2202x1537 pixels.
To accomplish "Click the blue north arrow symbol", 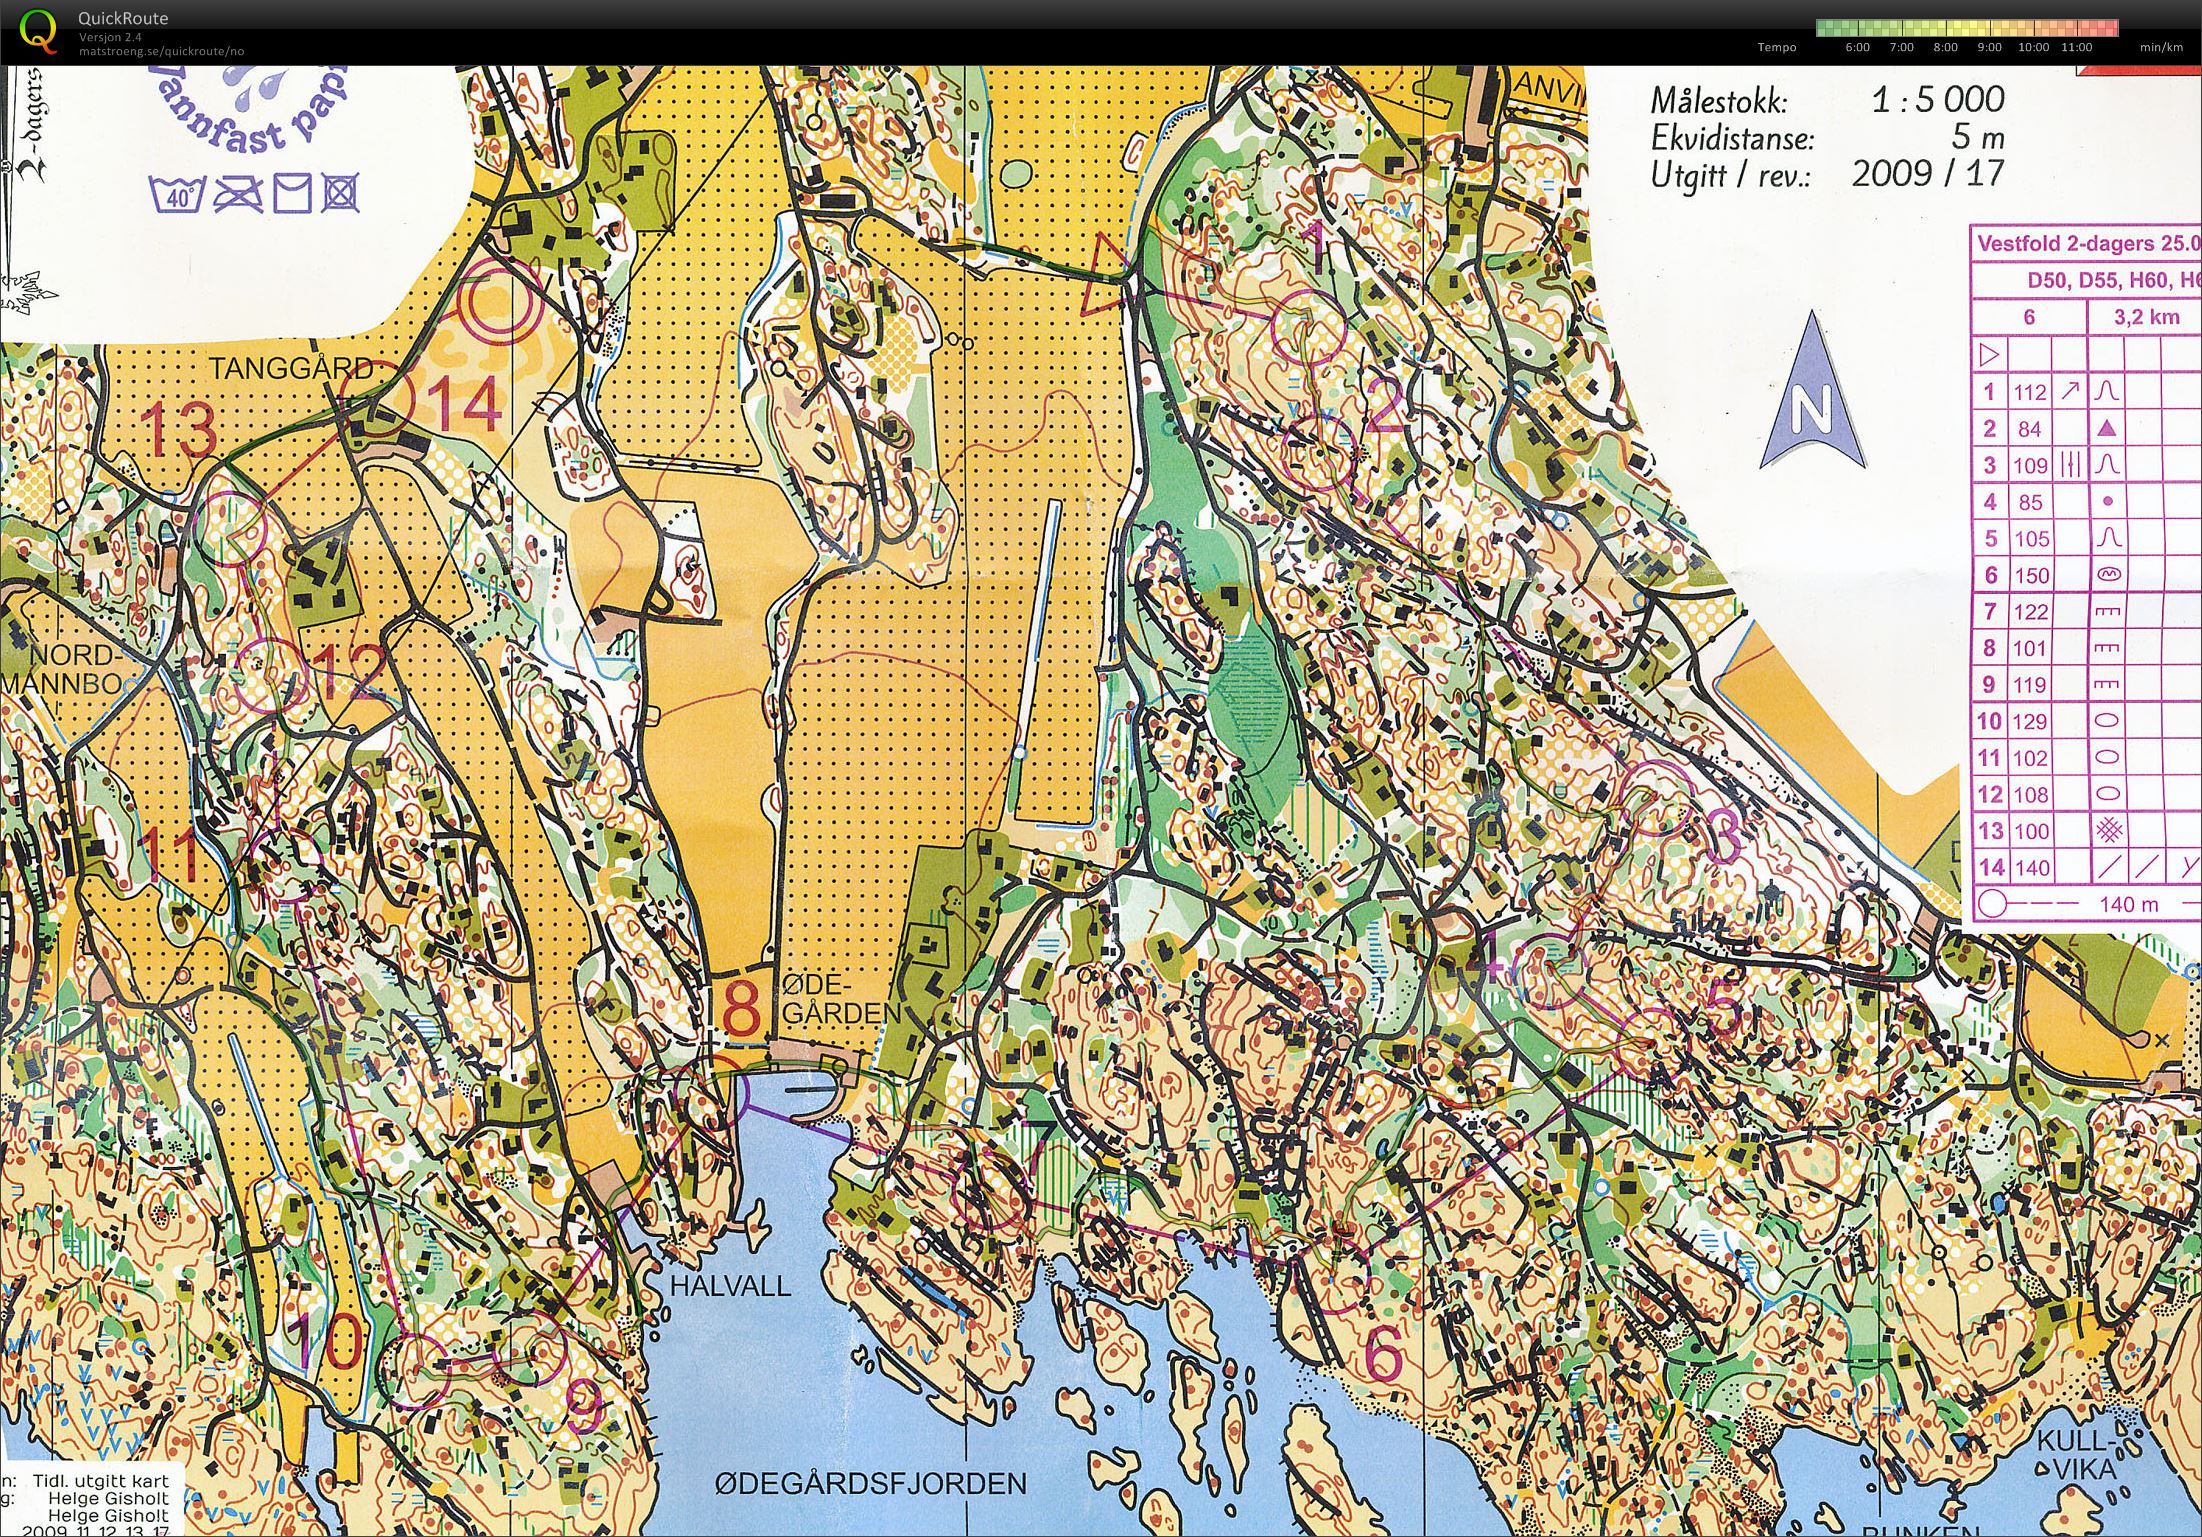I will 1812,392.
